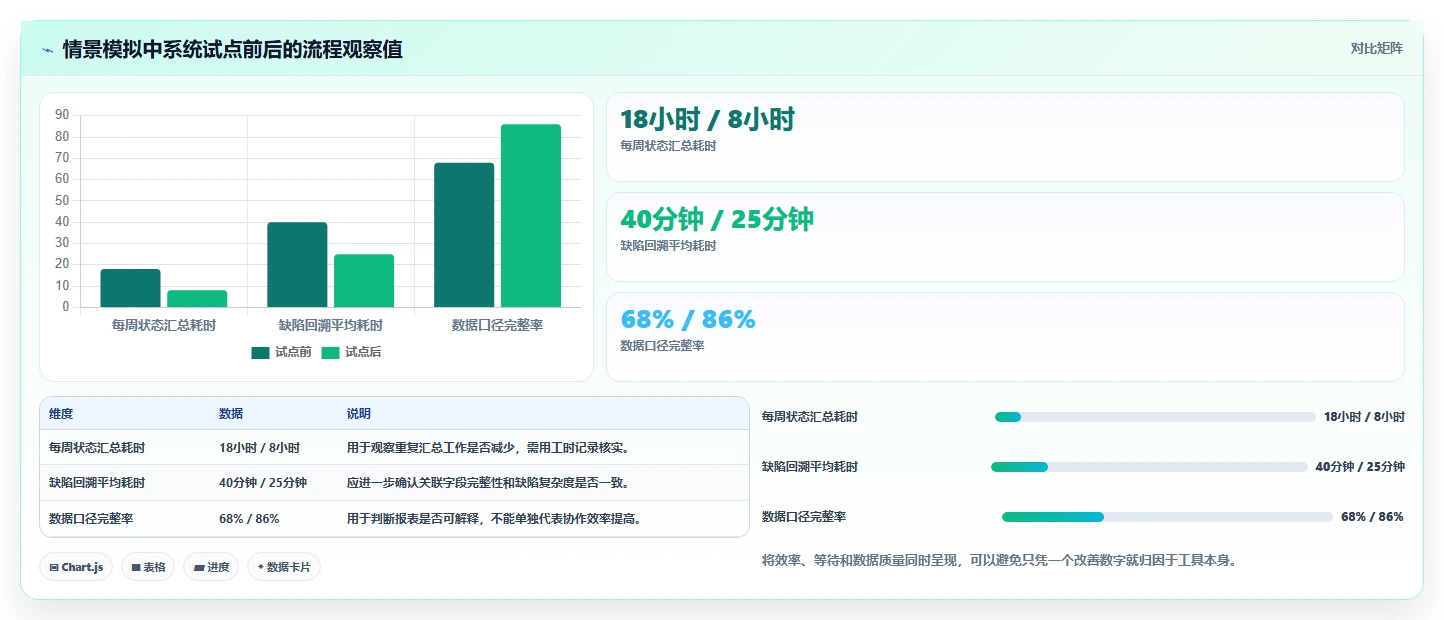Click the 对比矩阵 label in header
This screenshot has width=1444, height=620.
(x=1377, y=48)
